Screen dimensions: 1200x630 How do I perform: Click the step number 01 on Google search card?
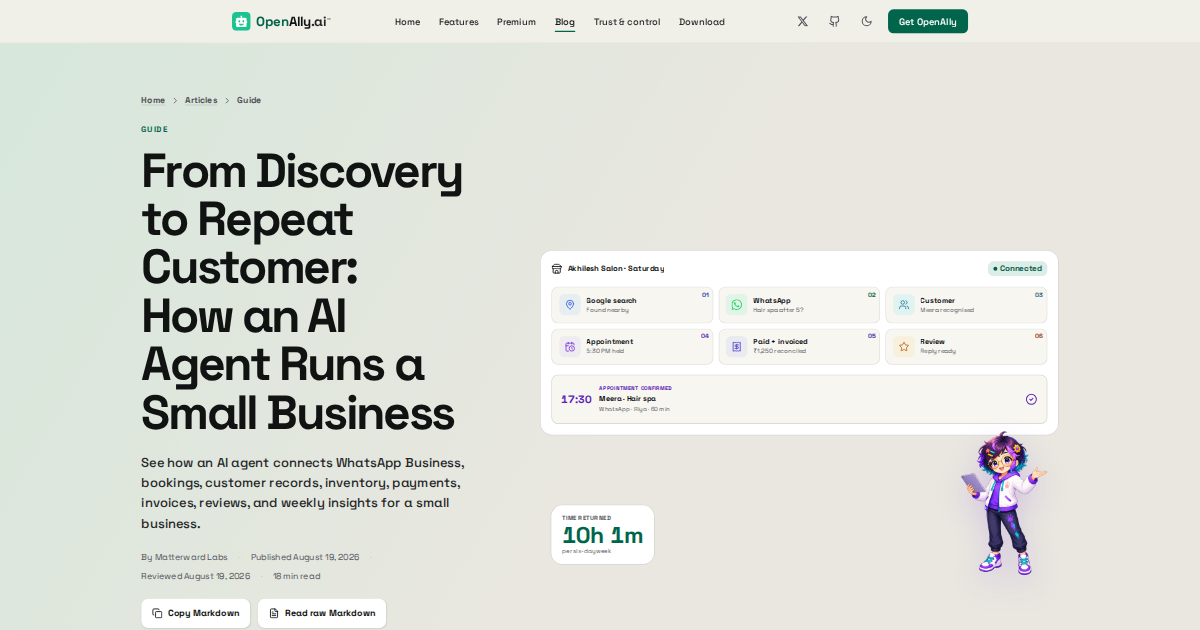[705, 295]
